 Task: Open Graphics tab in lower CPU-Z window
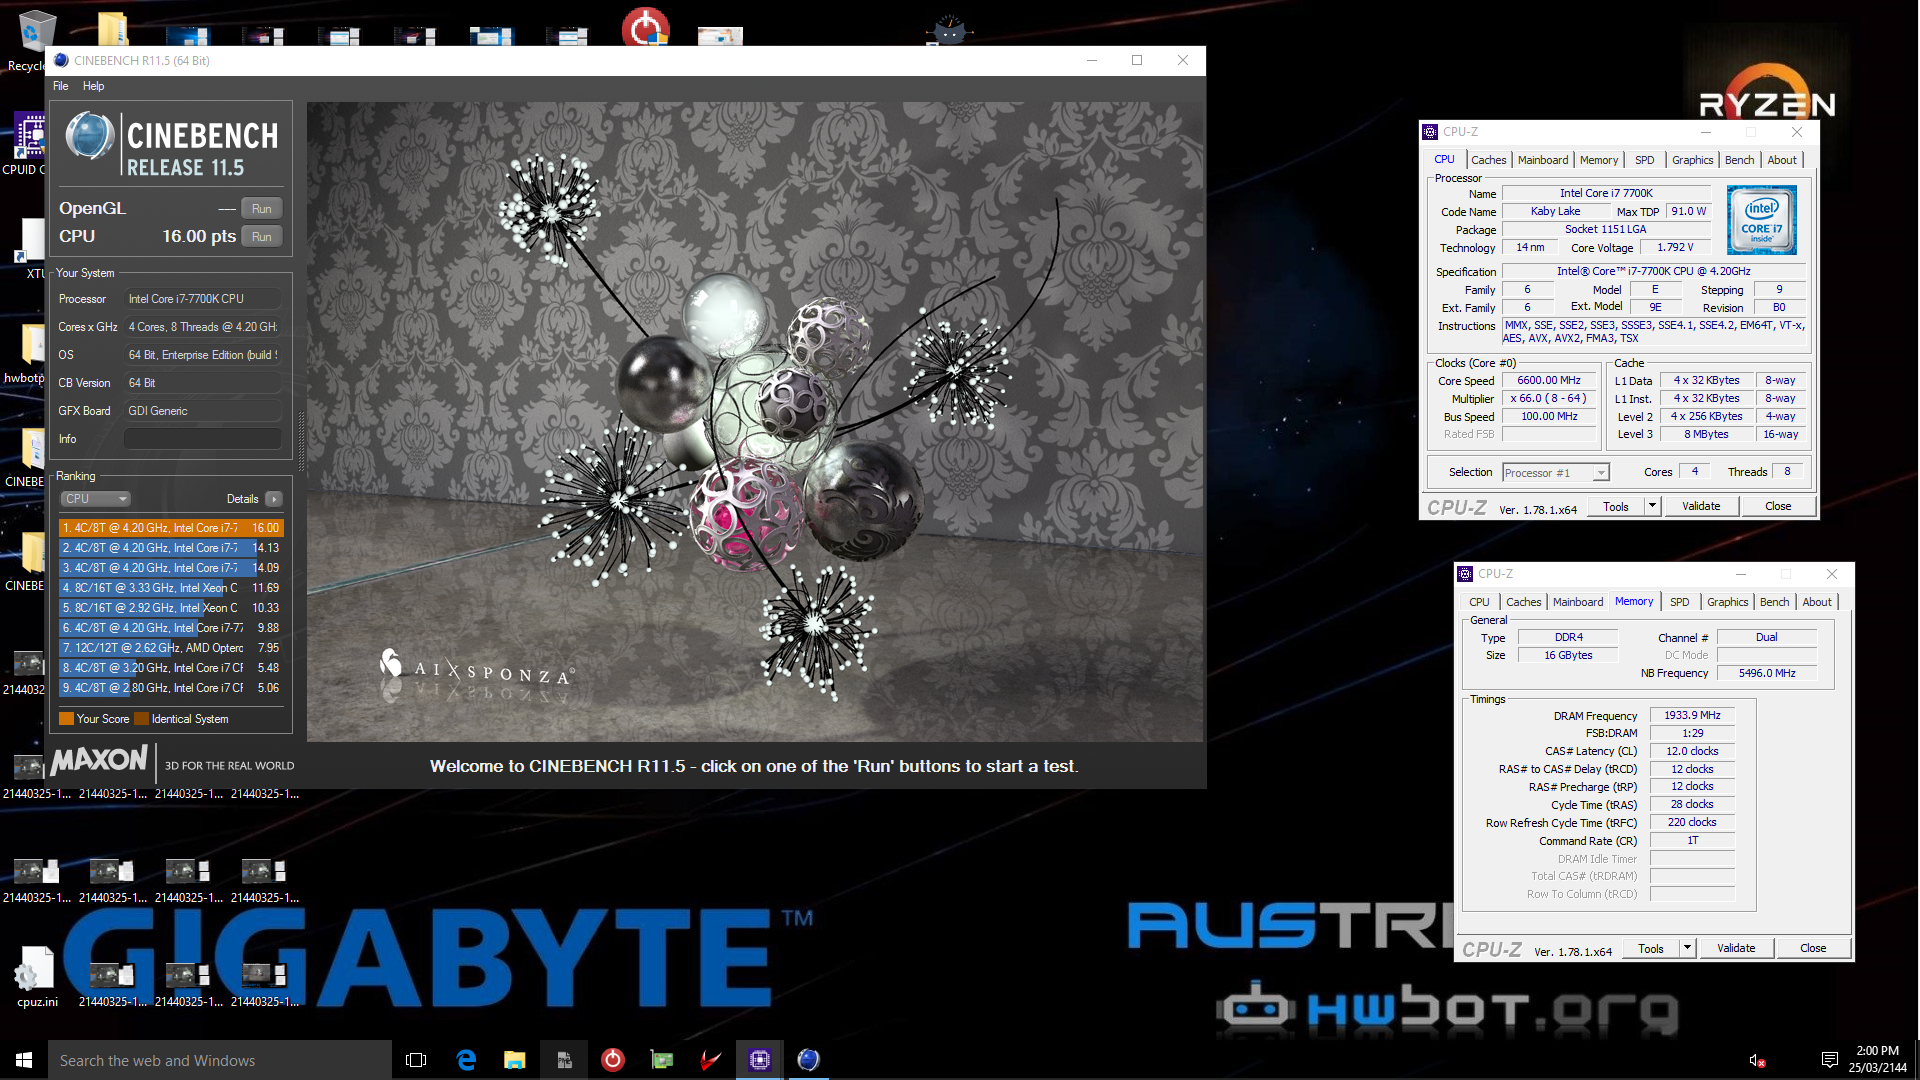tap(1727, 602)
